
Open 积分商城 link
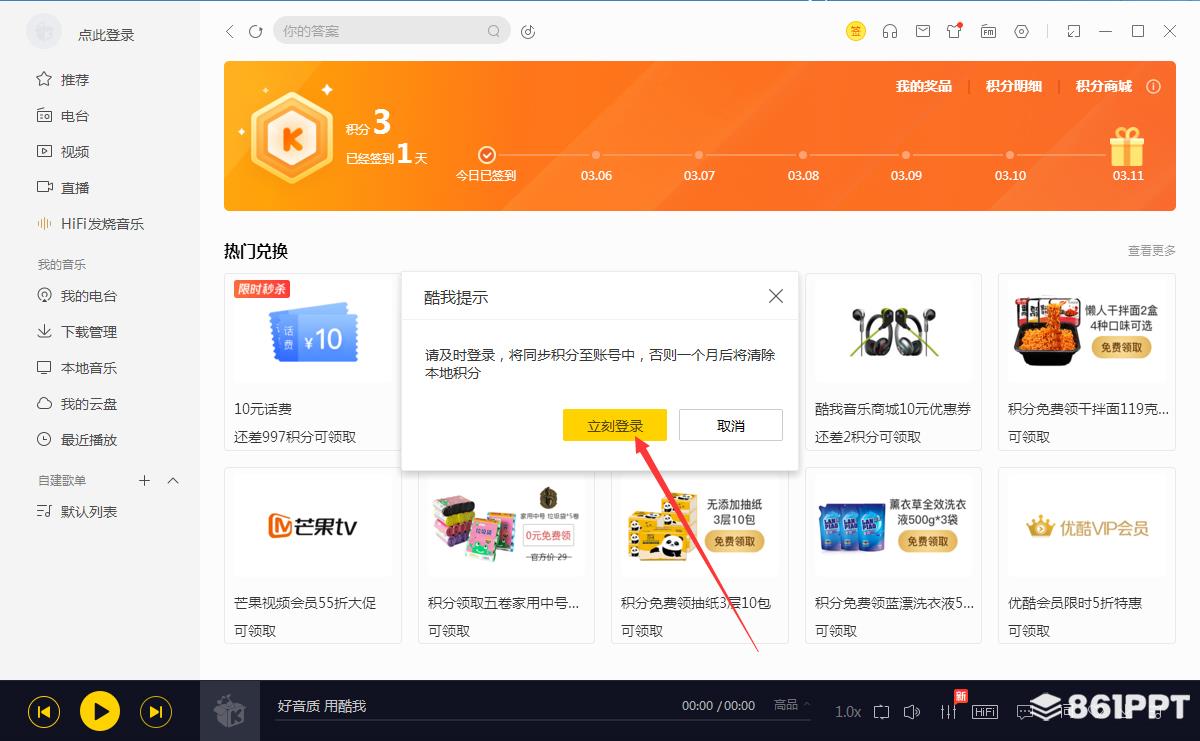1104,86
